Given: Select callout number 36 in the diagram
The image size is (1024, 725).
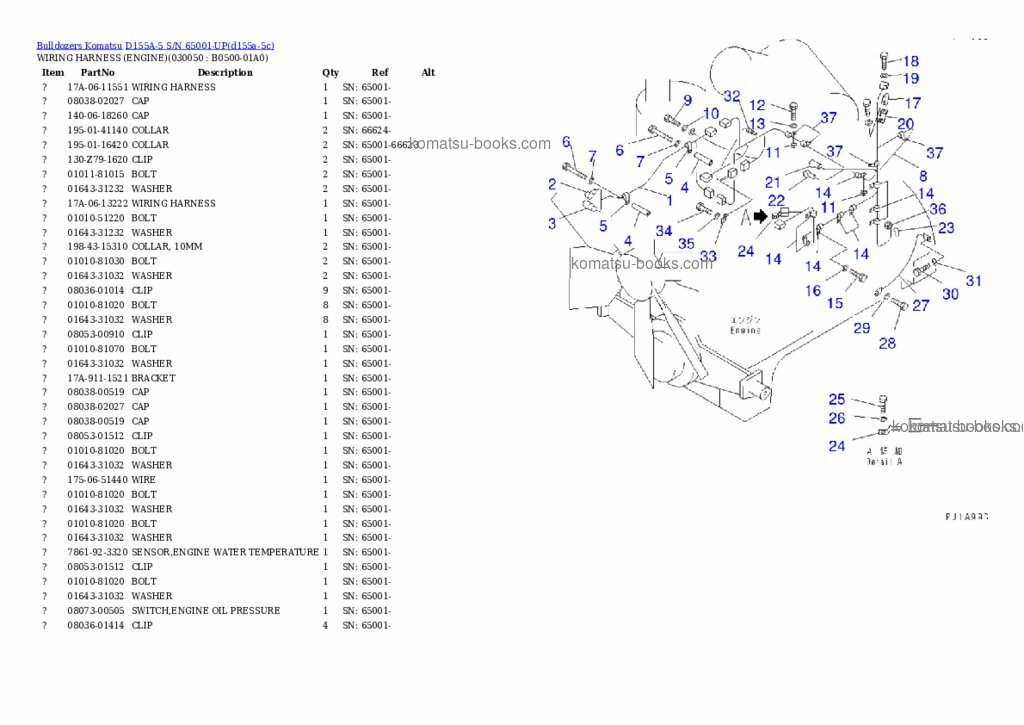Looking at the screenshot, I should [x=937, y=209].
